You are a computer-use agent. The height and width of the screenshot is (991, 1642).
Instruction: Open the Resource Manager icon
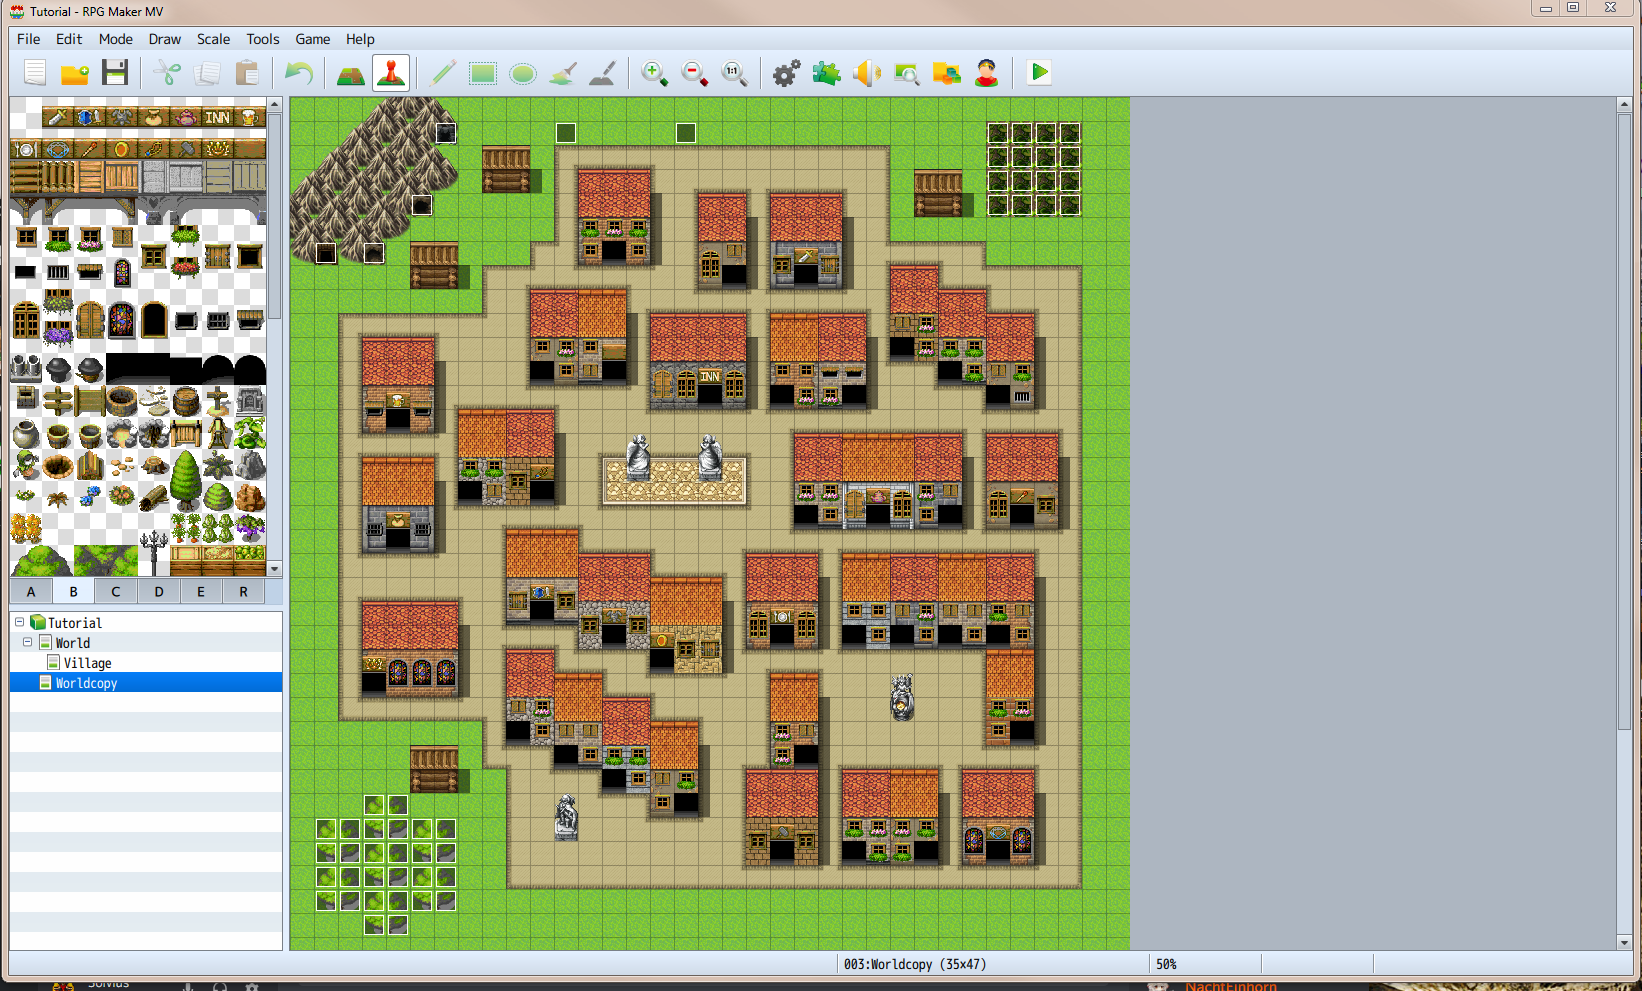coord(947,73)
